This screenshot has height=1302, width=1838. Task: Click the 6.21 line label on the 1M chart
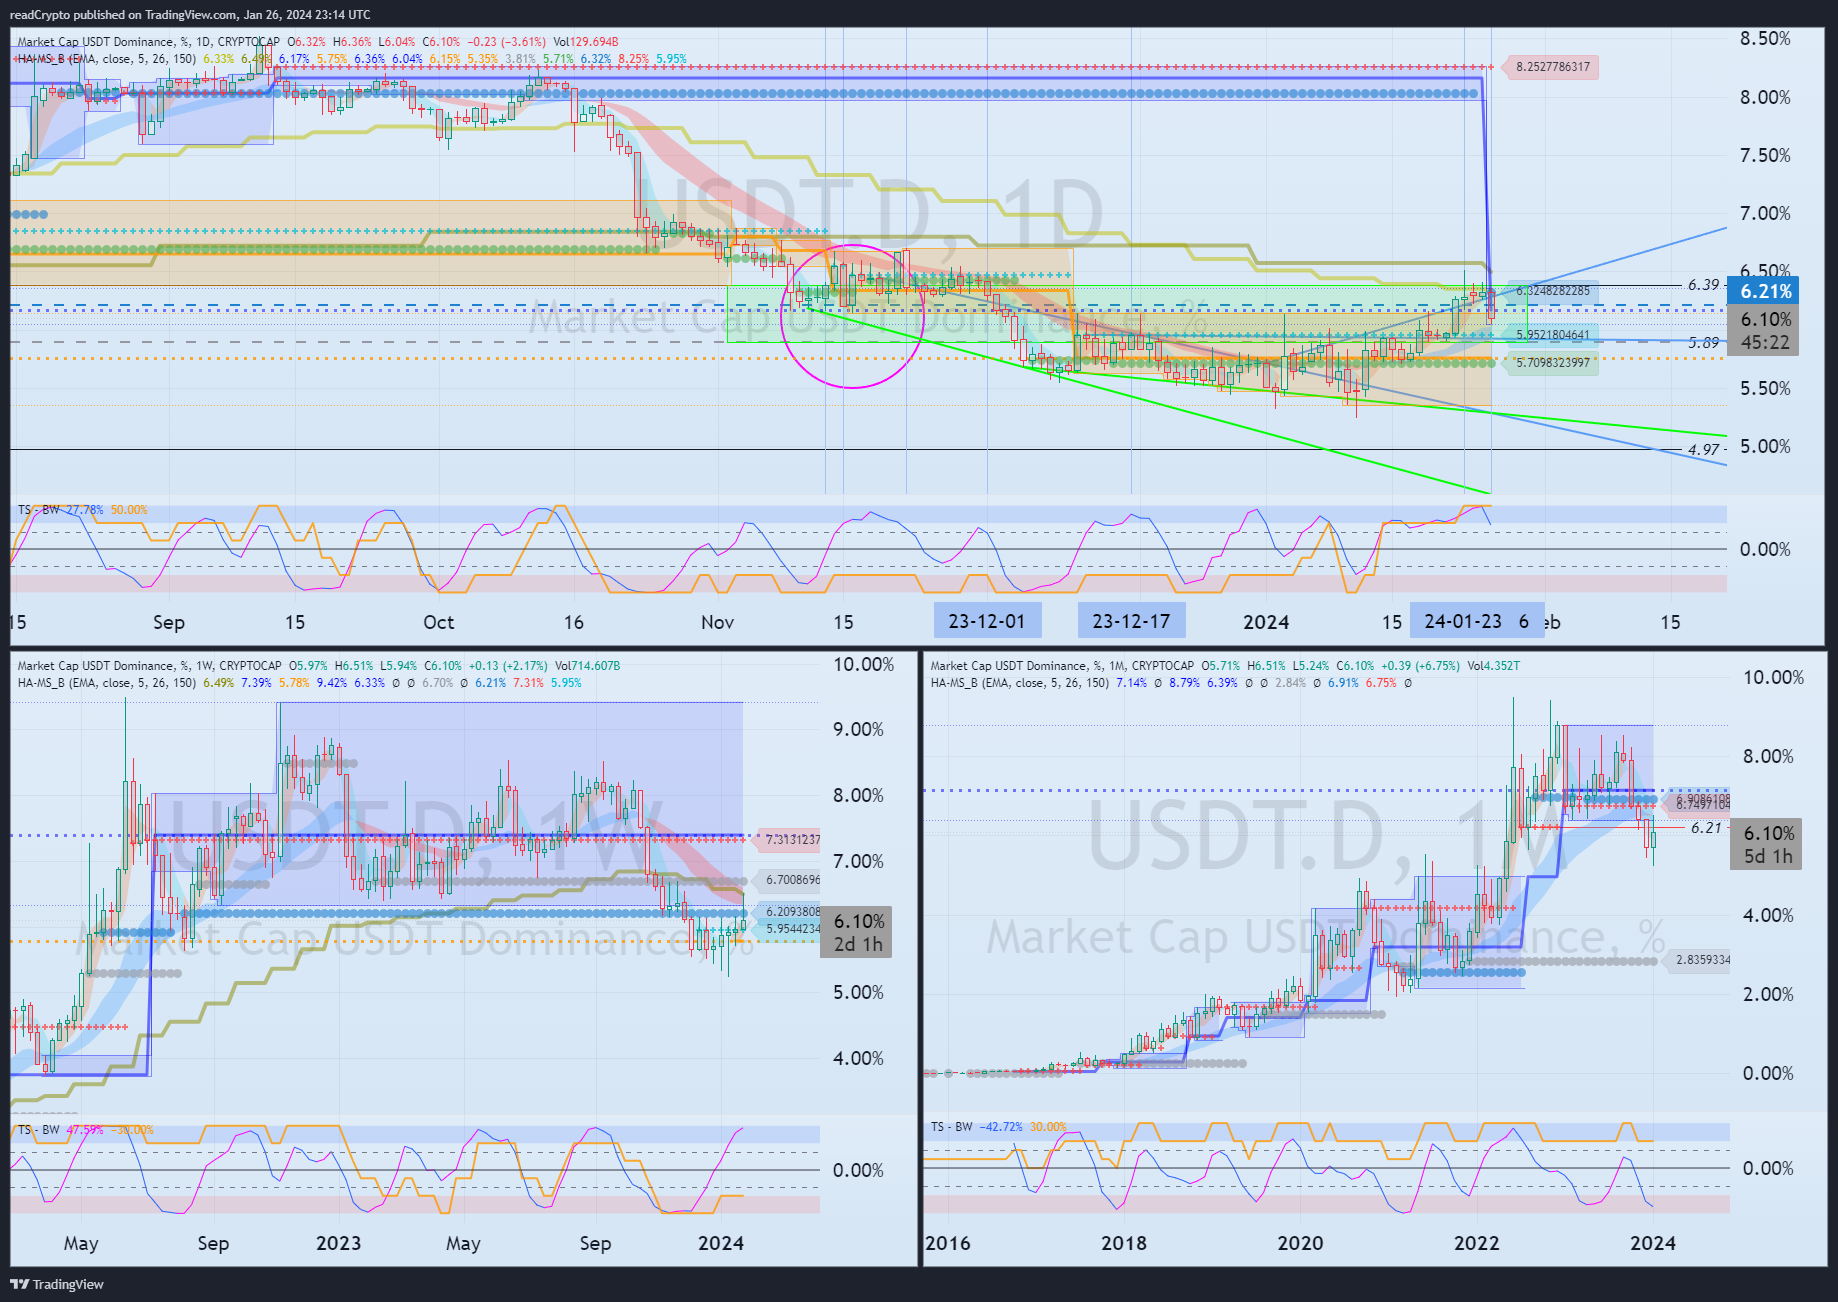coord(1707,828)
